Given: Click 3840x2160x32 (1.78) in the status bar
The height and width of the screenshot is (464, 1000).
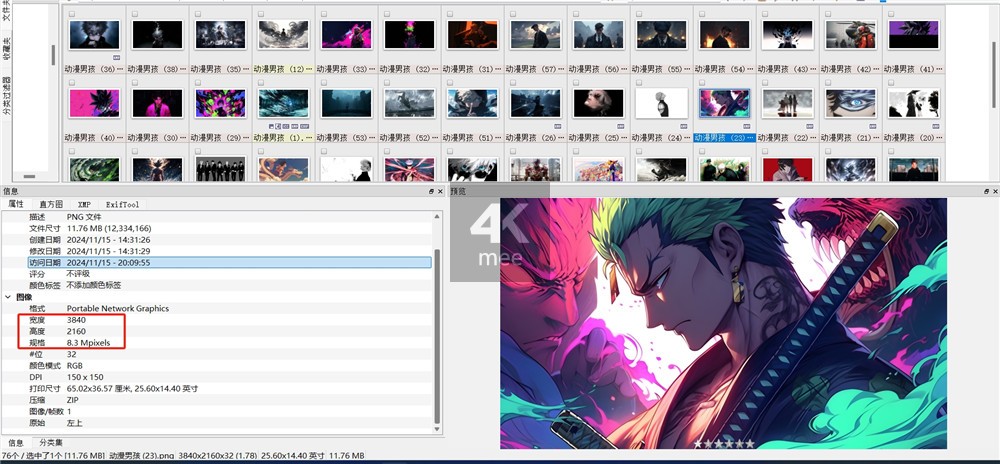Looking at the screenshot, I should (215, 456).
